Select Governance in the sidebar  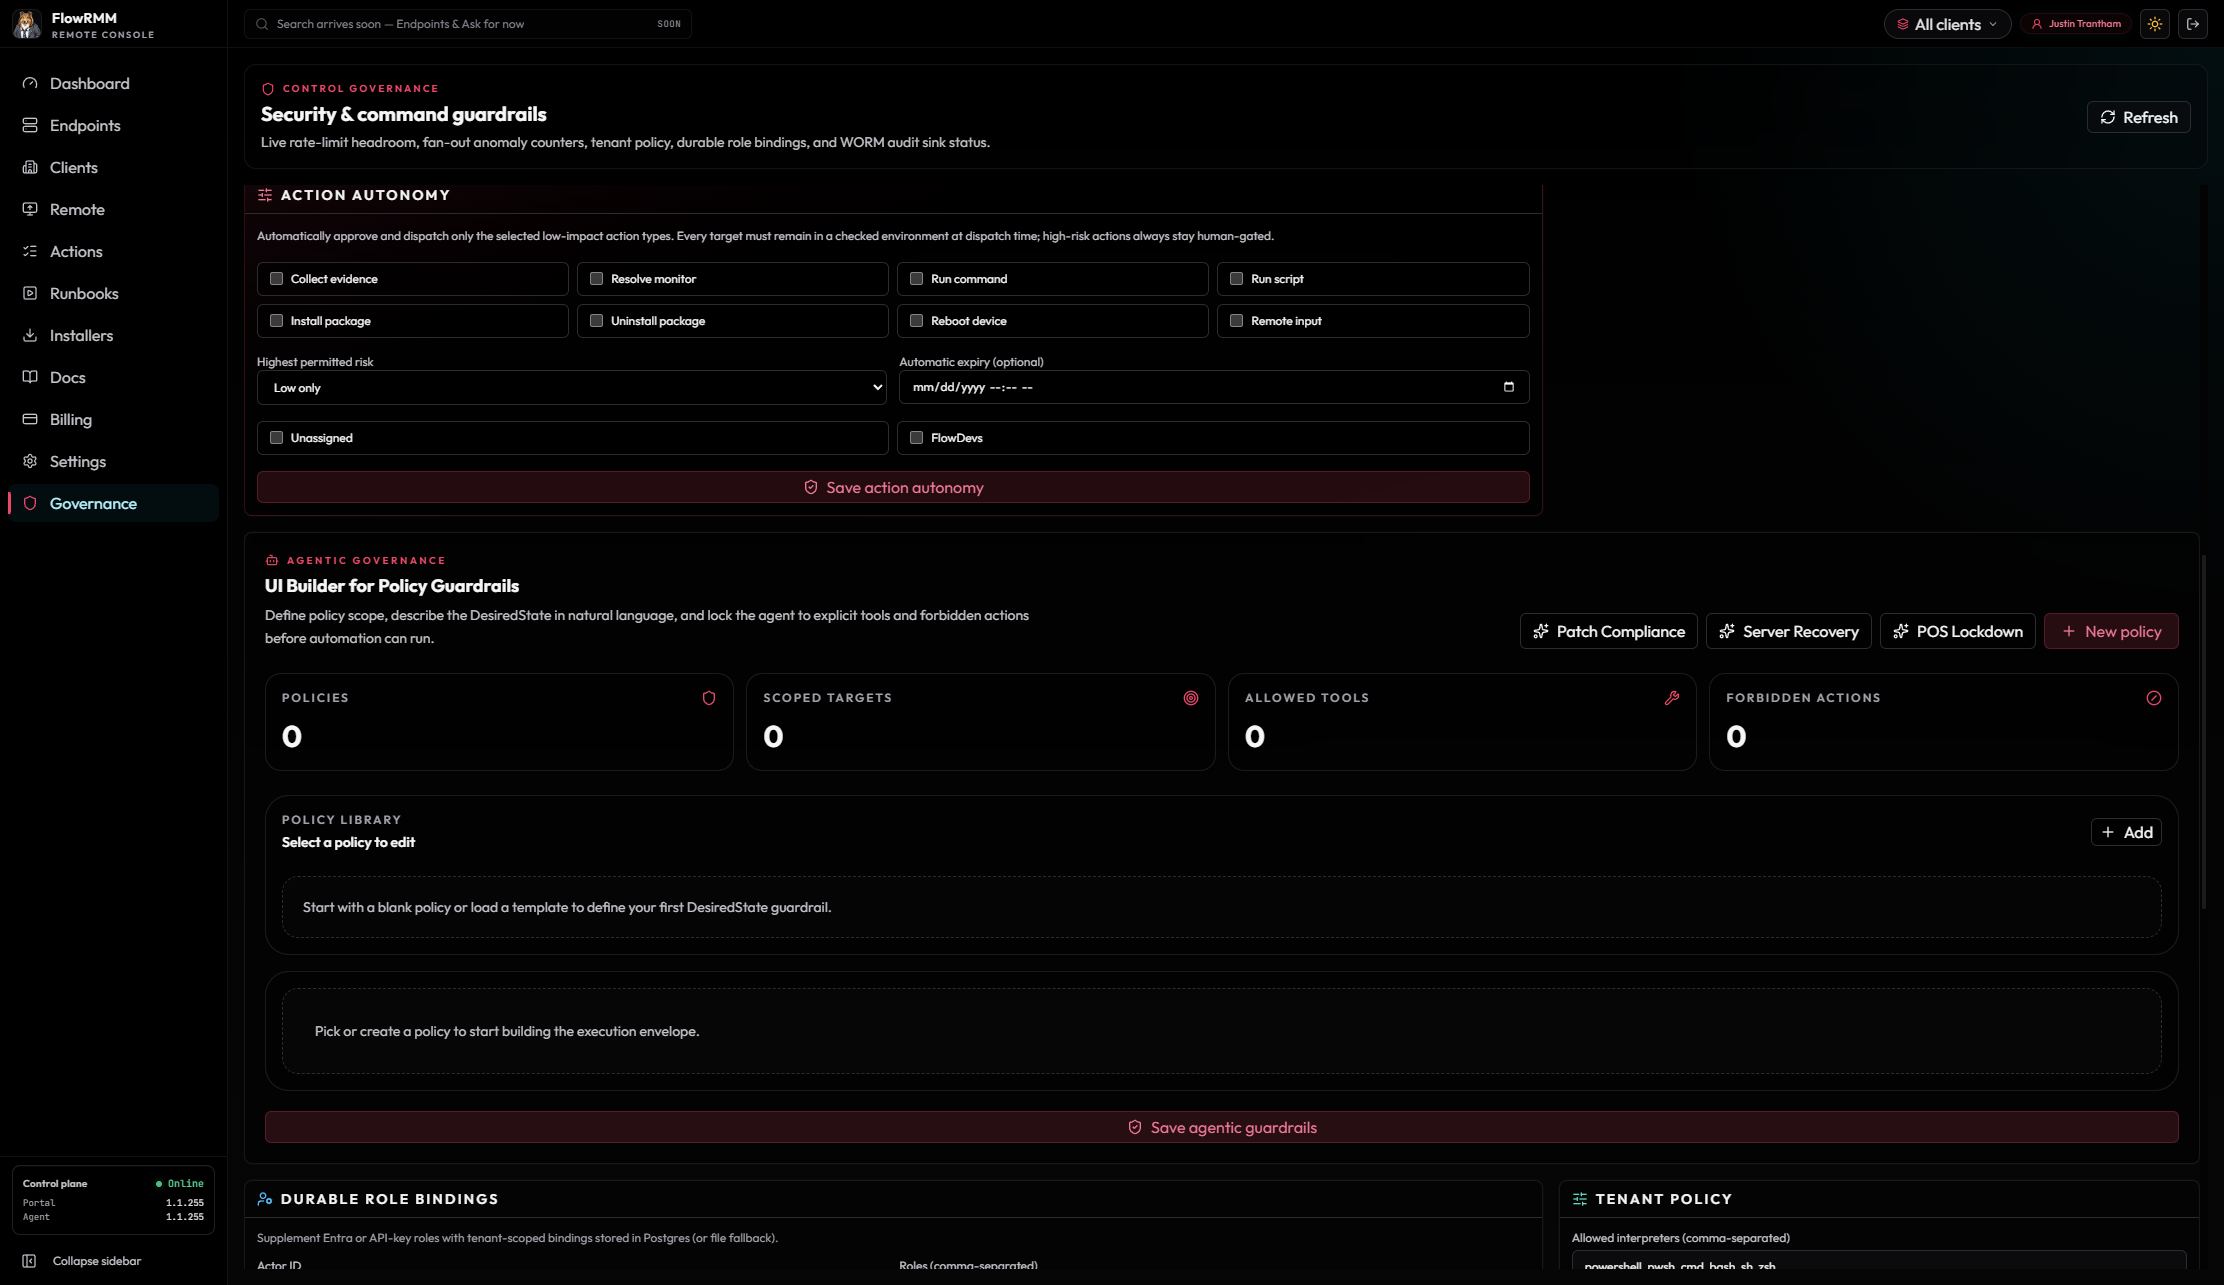(x=113, y=503)
